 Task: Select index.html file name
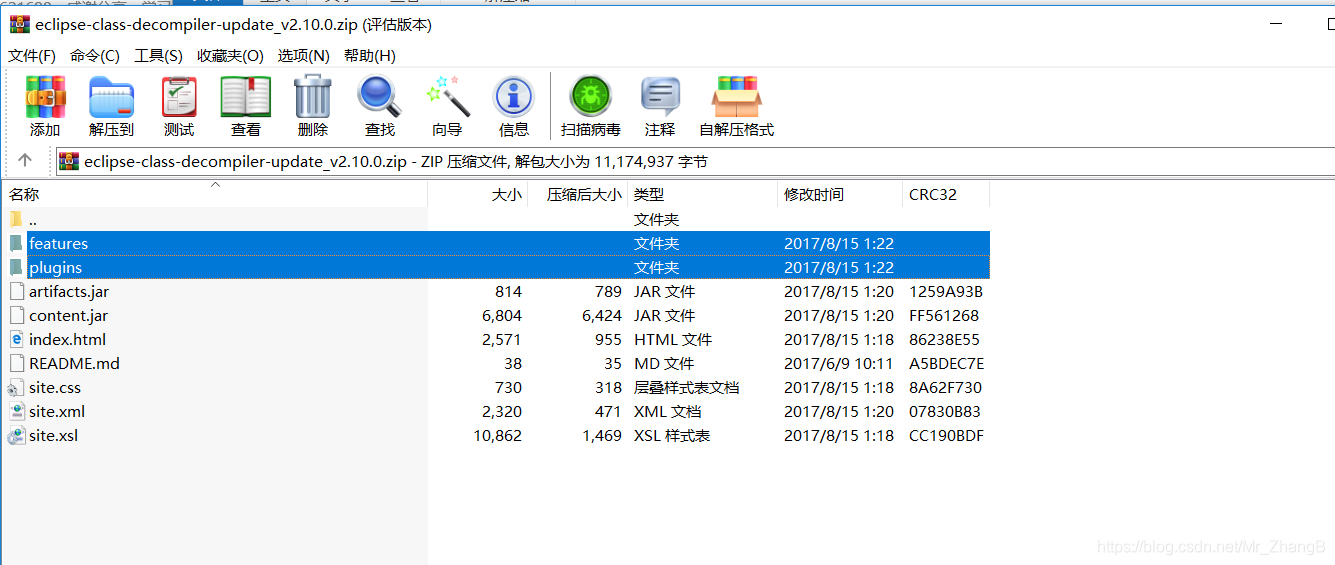click(67, 339)
